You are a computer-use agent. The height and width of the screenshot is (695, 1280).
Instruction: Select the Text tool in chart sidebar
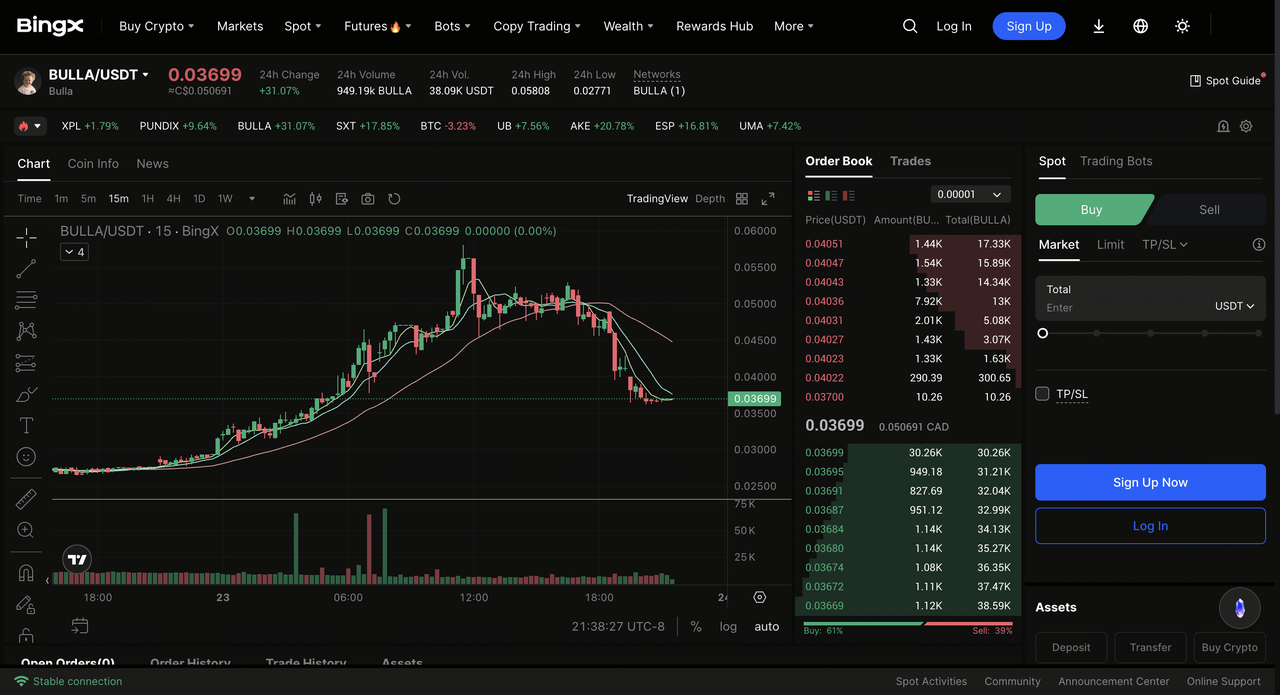click(x=26, y=426)
